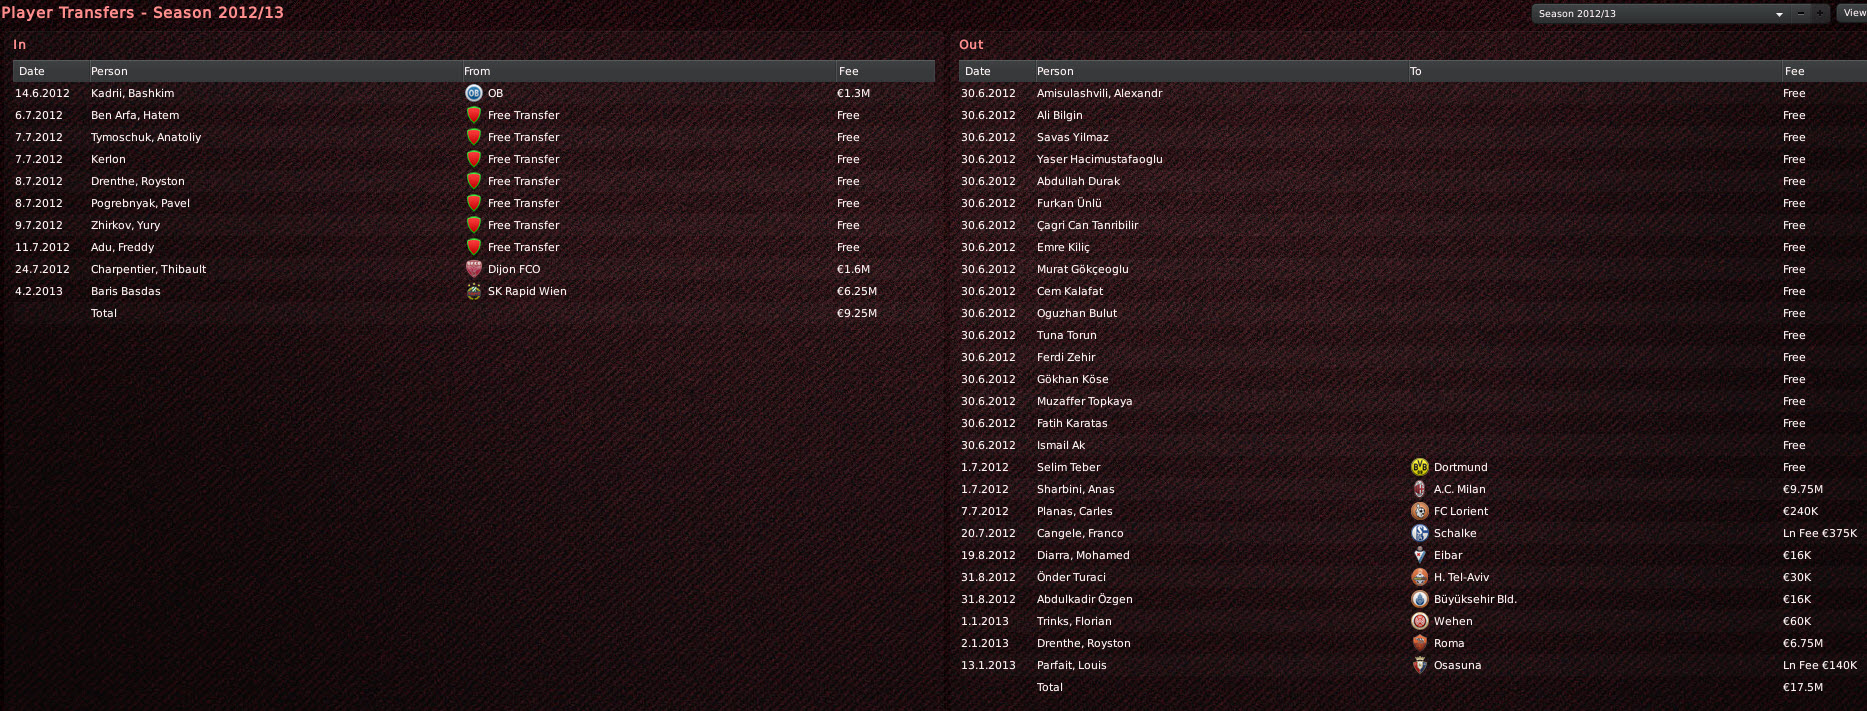Open player Kadrii, Bashkim
1867x711 pixels.
click(x=132, y=93)
